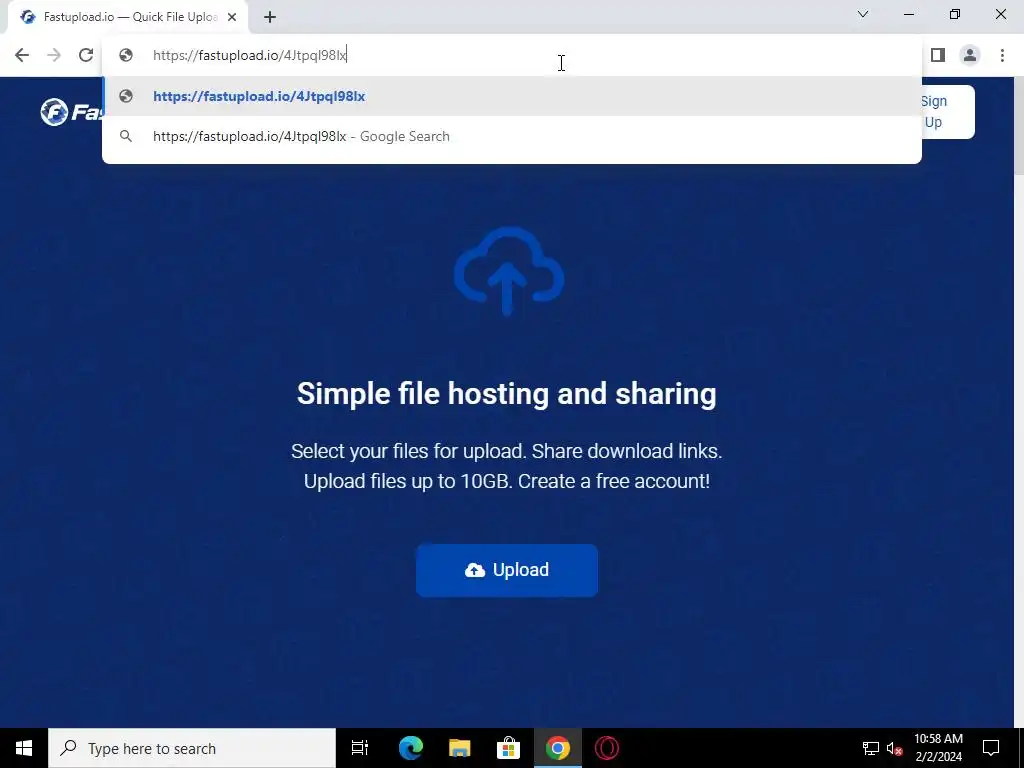Click the Chrome taskbar icon
The image size is (1024, 768).
[x=557, y=748]
